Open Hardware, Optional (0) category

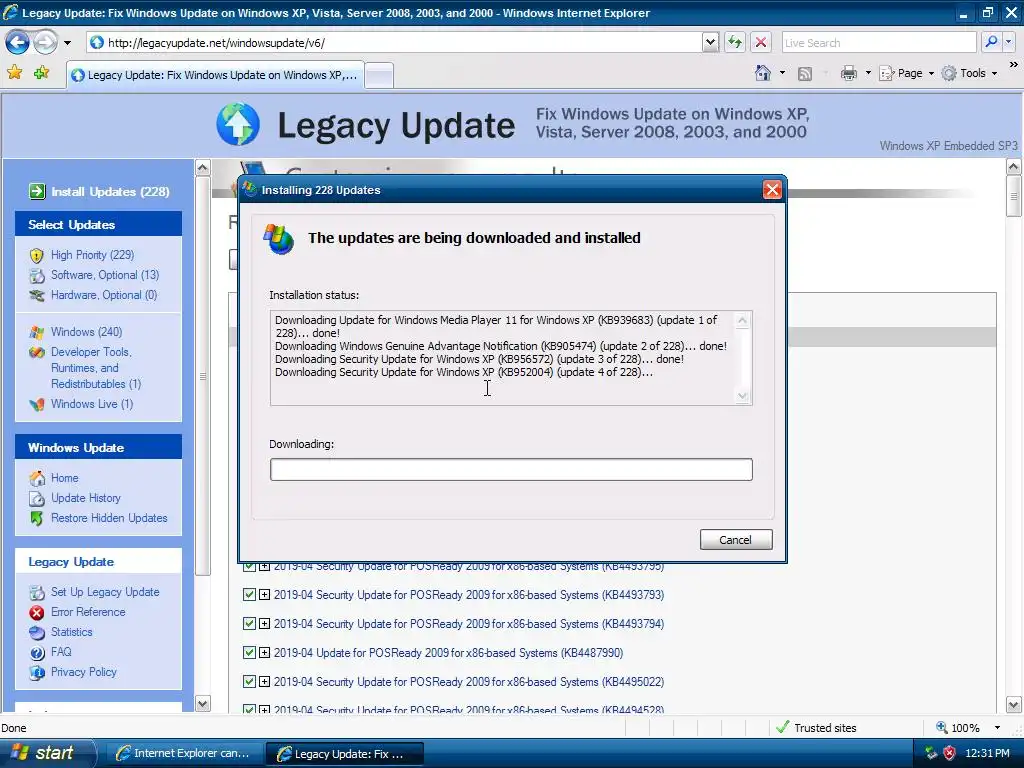(x=104, y=295)
